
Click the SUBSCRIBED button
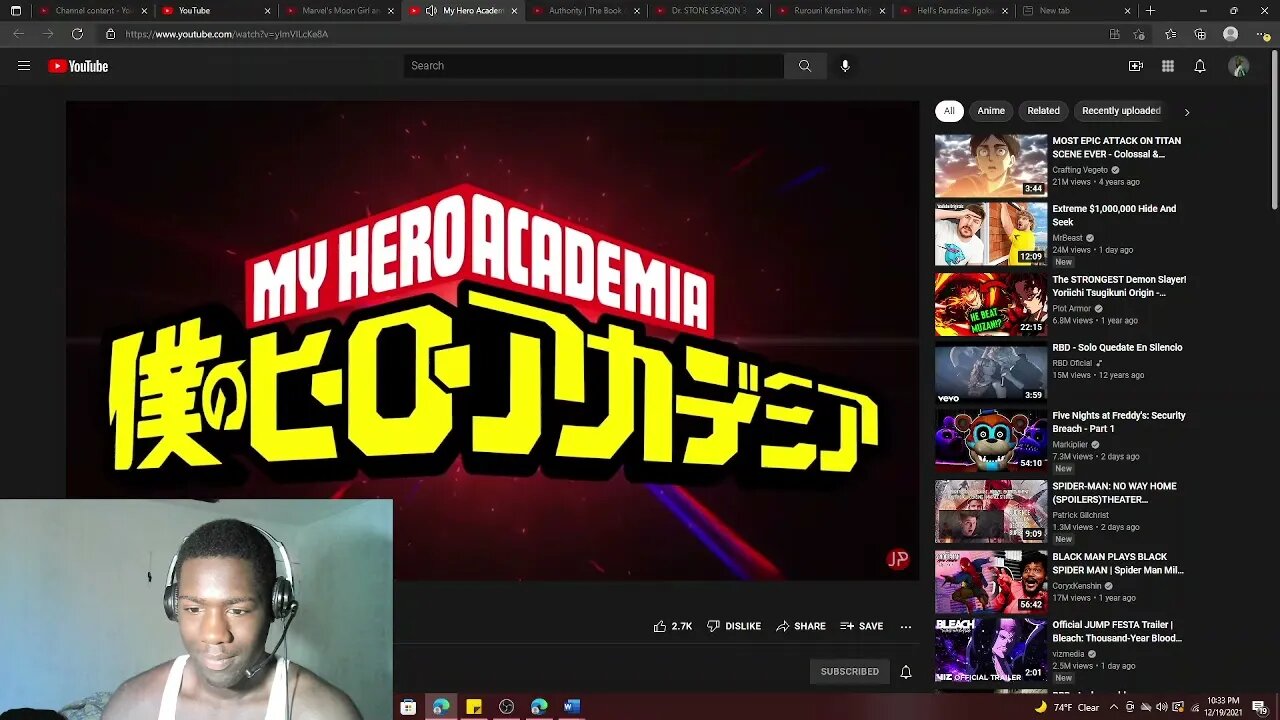[x=850, y=672]
